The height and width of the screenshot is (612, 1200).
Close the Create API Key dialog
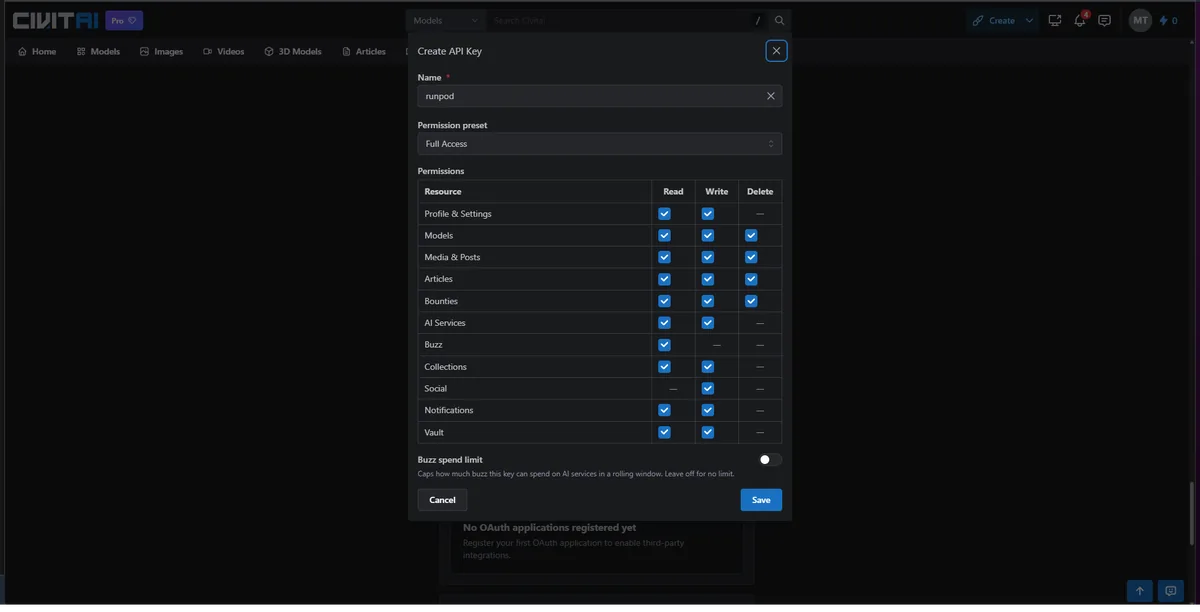(776, 51)
